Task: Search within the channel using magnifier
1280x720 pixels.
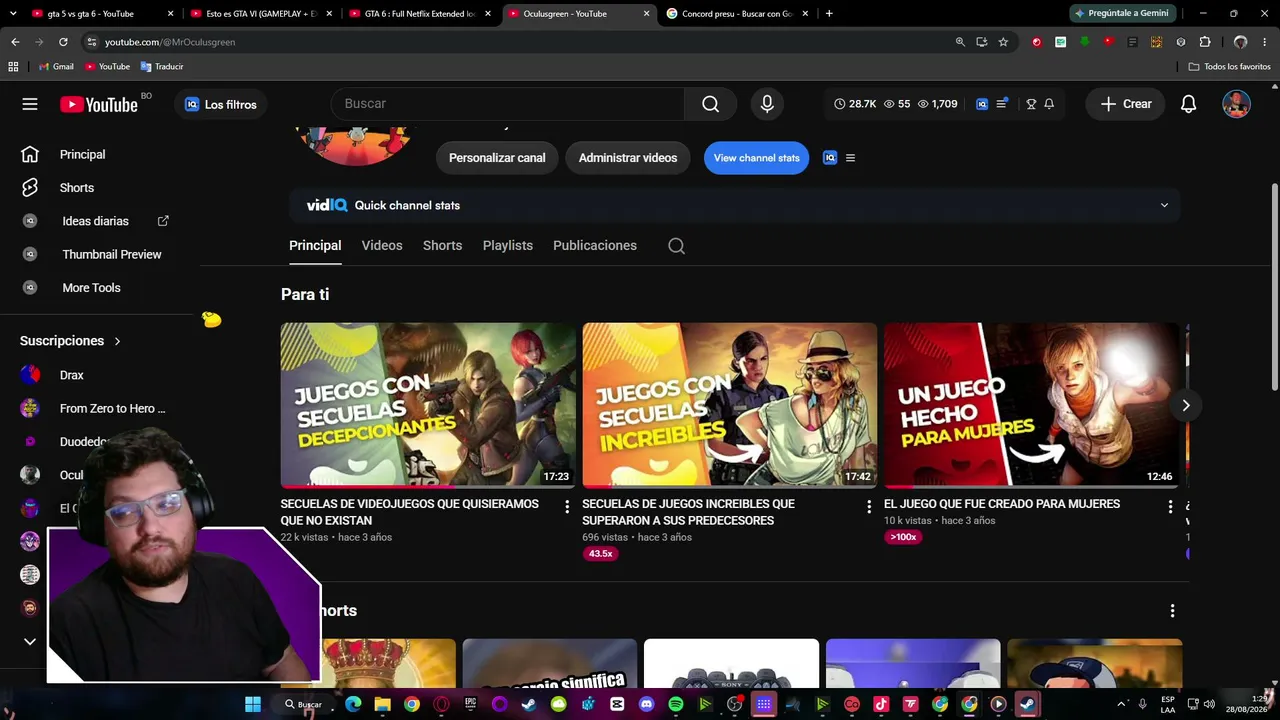Action: tap(677, 246)
